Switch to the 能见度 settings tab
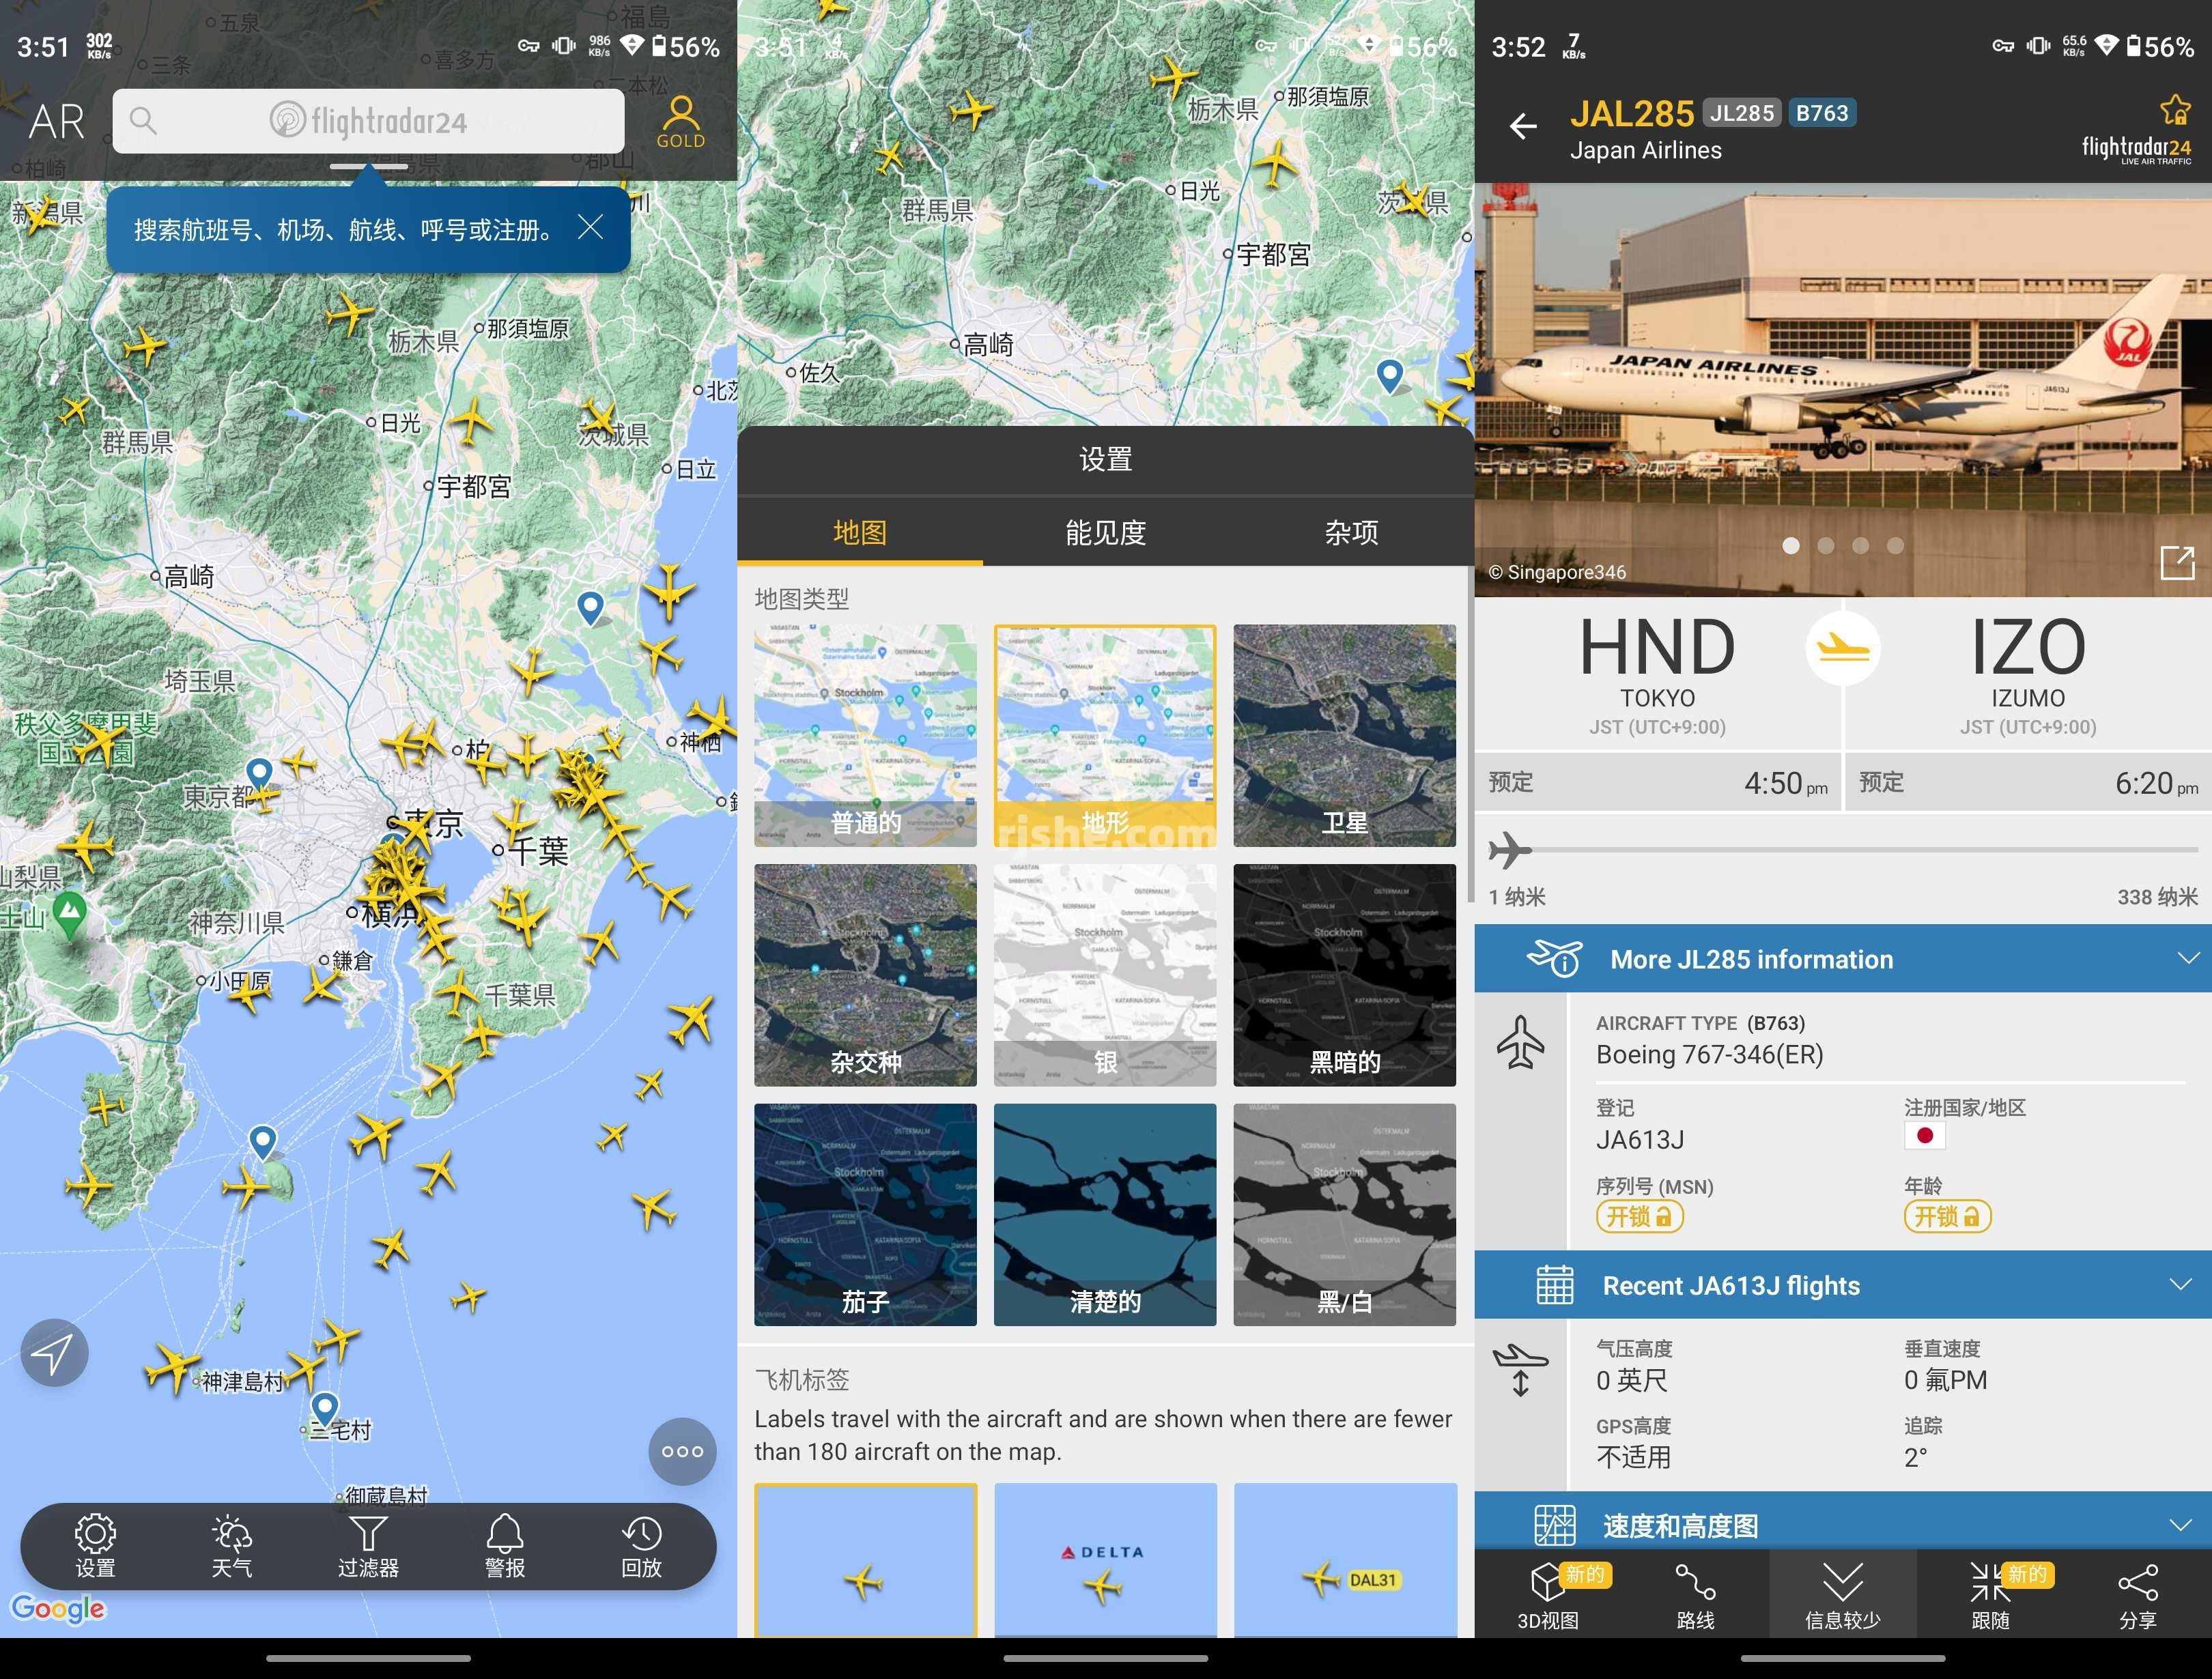Viewport: 2212px width, 1679px height. [x=1105, y=532]
